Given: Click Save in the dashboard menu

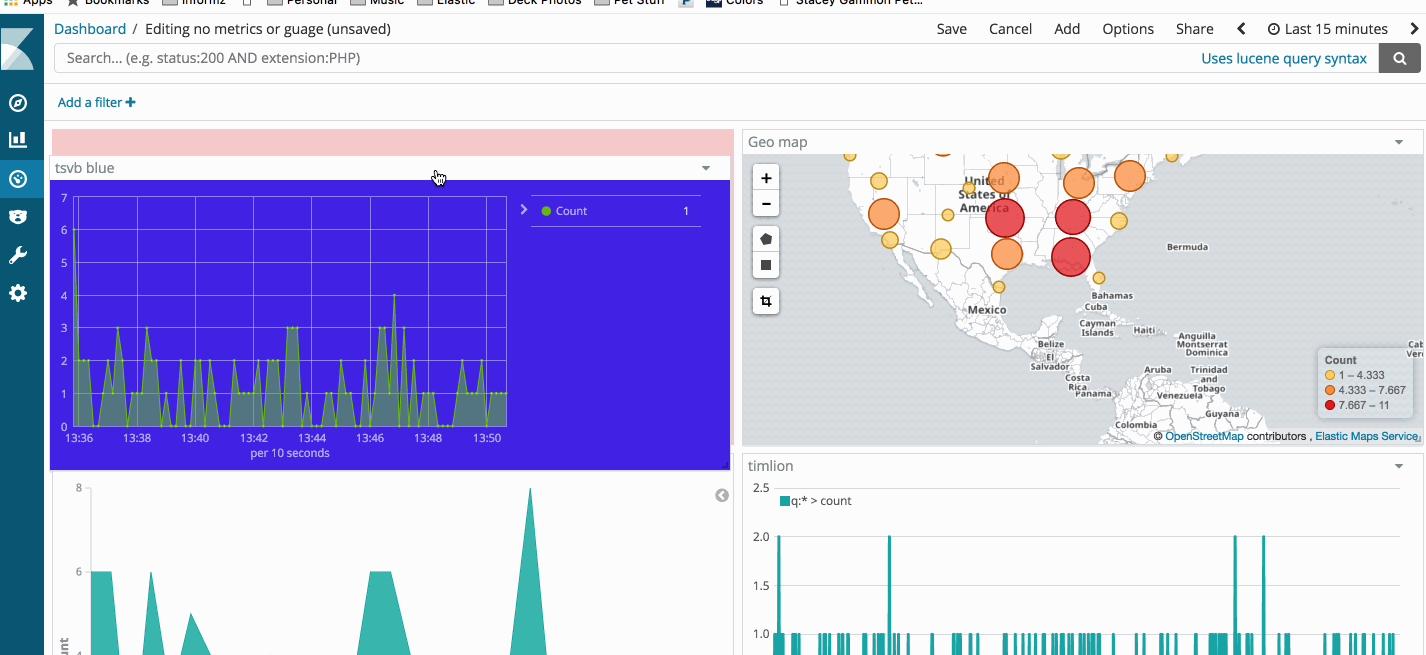Looking at the screenshot, I should pyautogui.click(x=952, y=29).
